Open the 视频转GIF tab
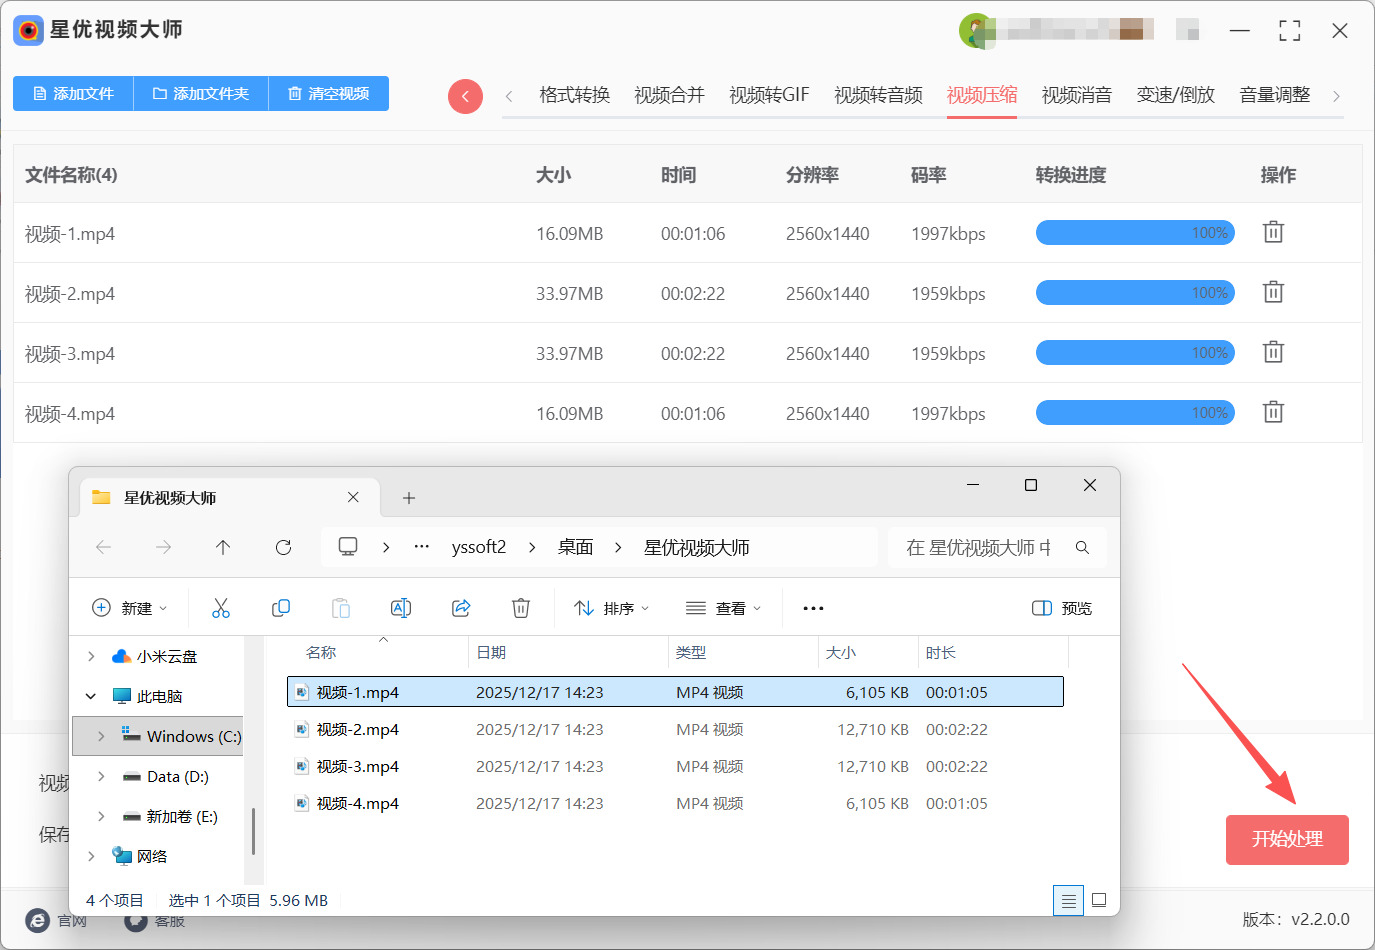Screen dimensions: 1375x950 (769, 95)
